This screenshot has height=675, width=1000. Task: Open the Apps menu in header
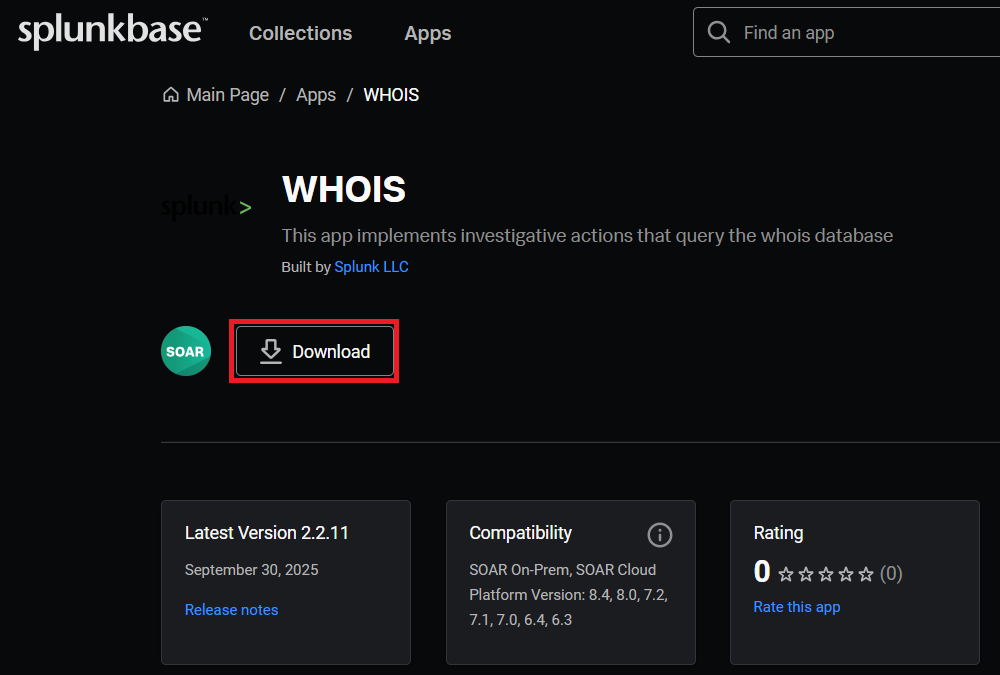click(x=428, y=33)
